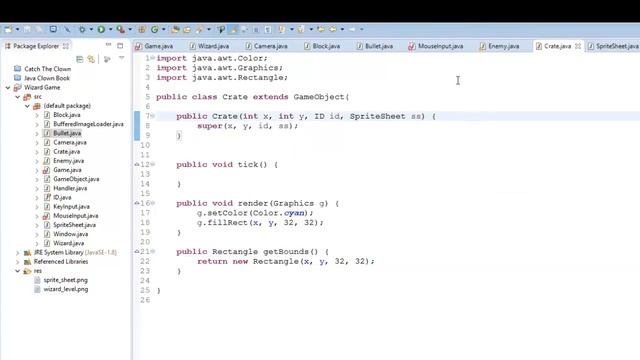Viewport: 640px width, 360px height.
Task: Expand the Referenced Libraries node
Action: point(18,262)
